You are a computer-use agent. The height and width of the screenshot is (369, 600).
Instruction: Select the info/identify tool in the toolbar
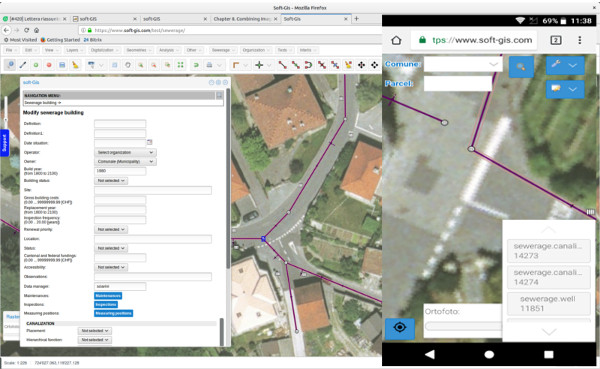tap(10, 65)
